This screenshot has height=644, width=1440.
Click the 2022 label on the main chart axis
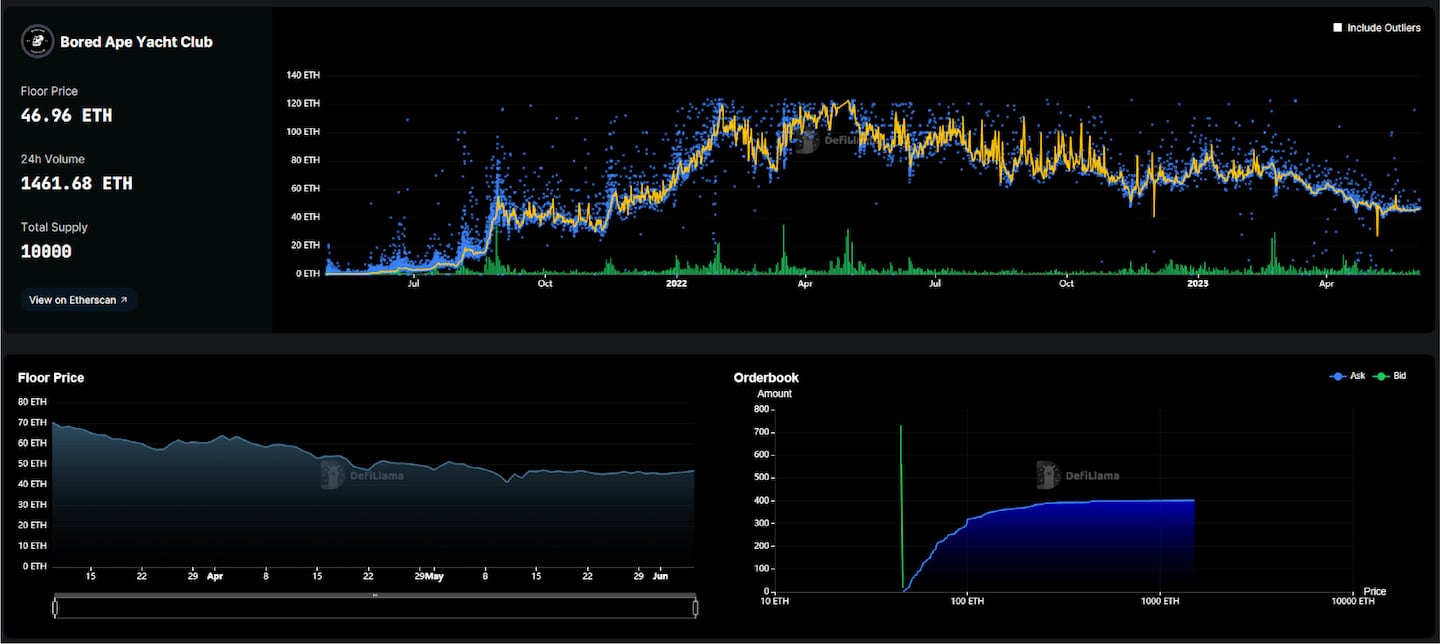[676, 284]
